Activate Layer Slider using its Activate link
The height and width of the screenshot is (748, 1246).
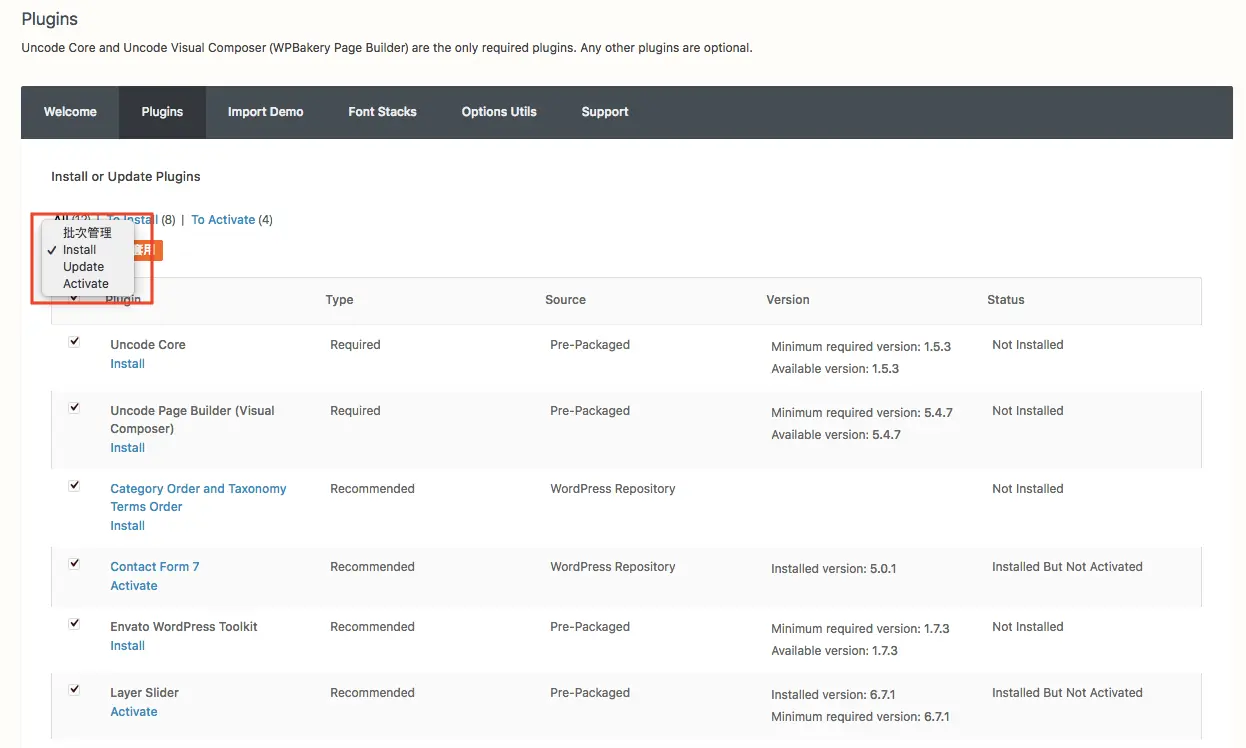coord(134,712)
